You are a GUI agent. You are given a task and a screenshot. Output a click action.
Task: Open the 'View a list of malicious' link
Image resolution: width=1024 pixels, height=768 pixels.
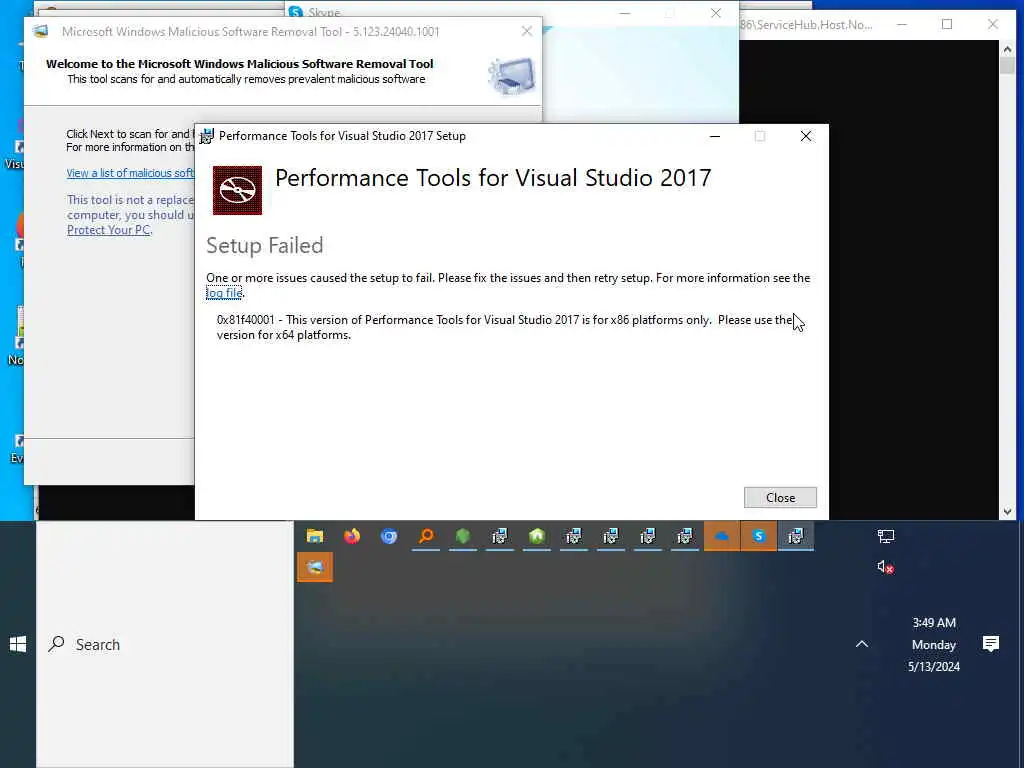[x=130, y=173]
